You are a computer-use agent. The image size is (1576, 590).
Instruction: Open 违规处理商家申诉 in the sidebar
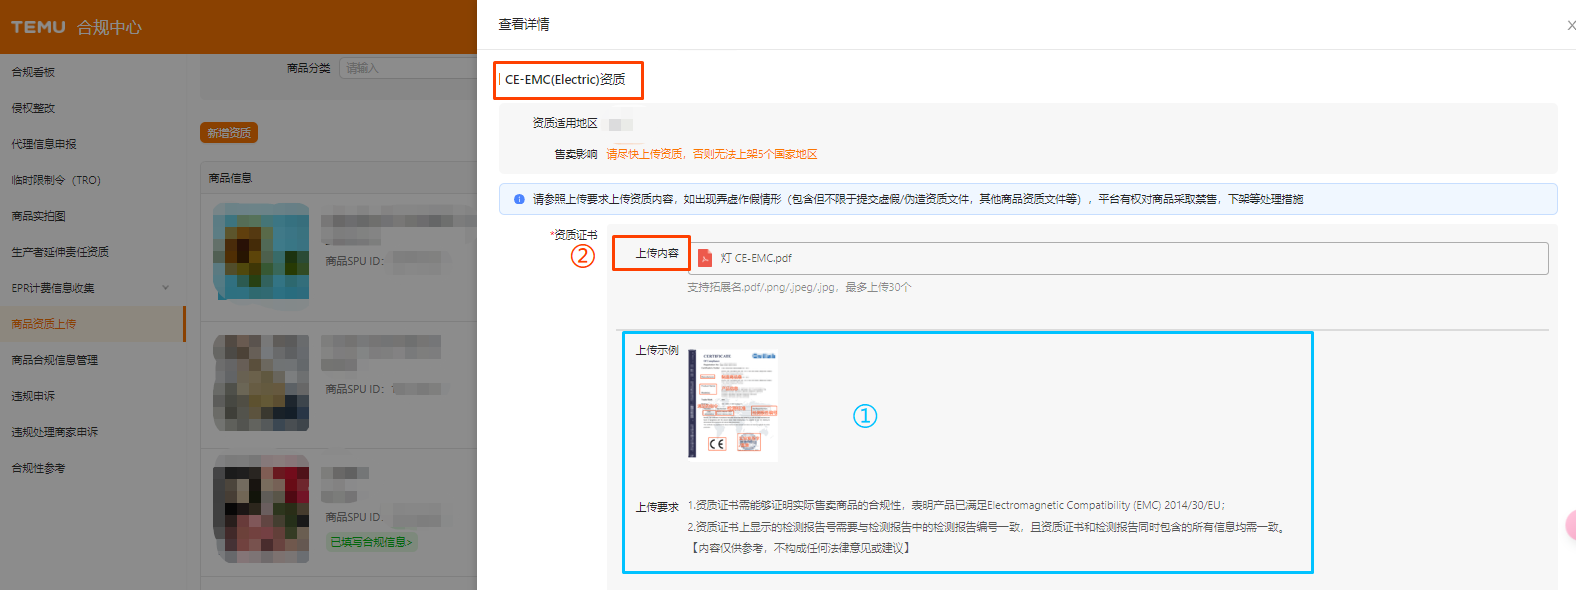coord(54,432)
